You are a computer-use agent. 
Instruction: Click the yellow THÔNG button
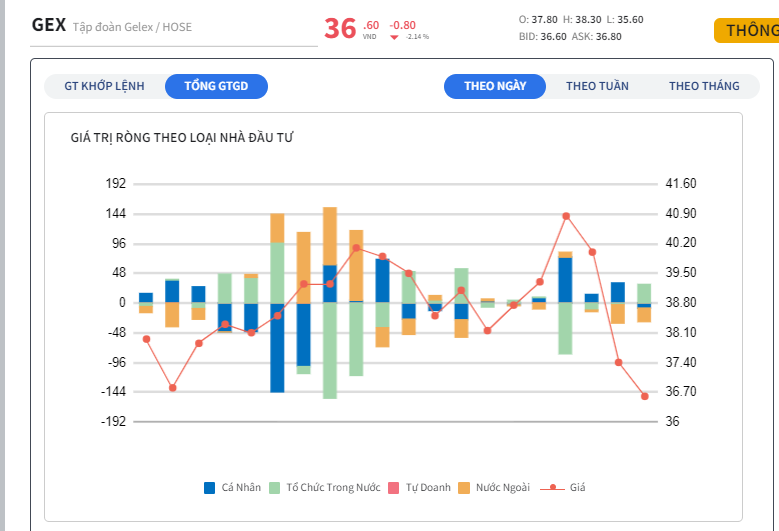pos(749,30)
